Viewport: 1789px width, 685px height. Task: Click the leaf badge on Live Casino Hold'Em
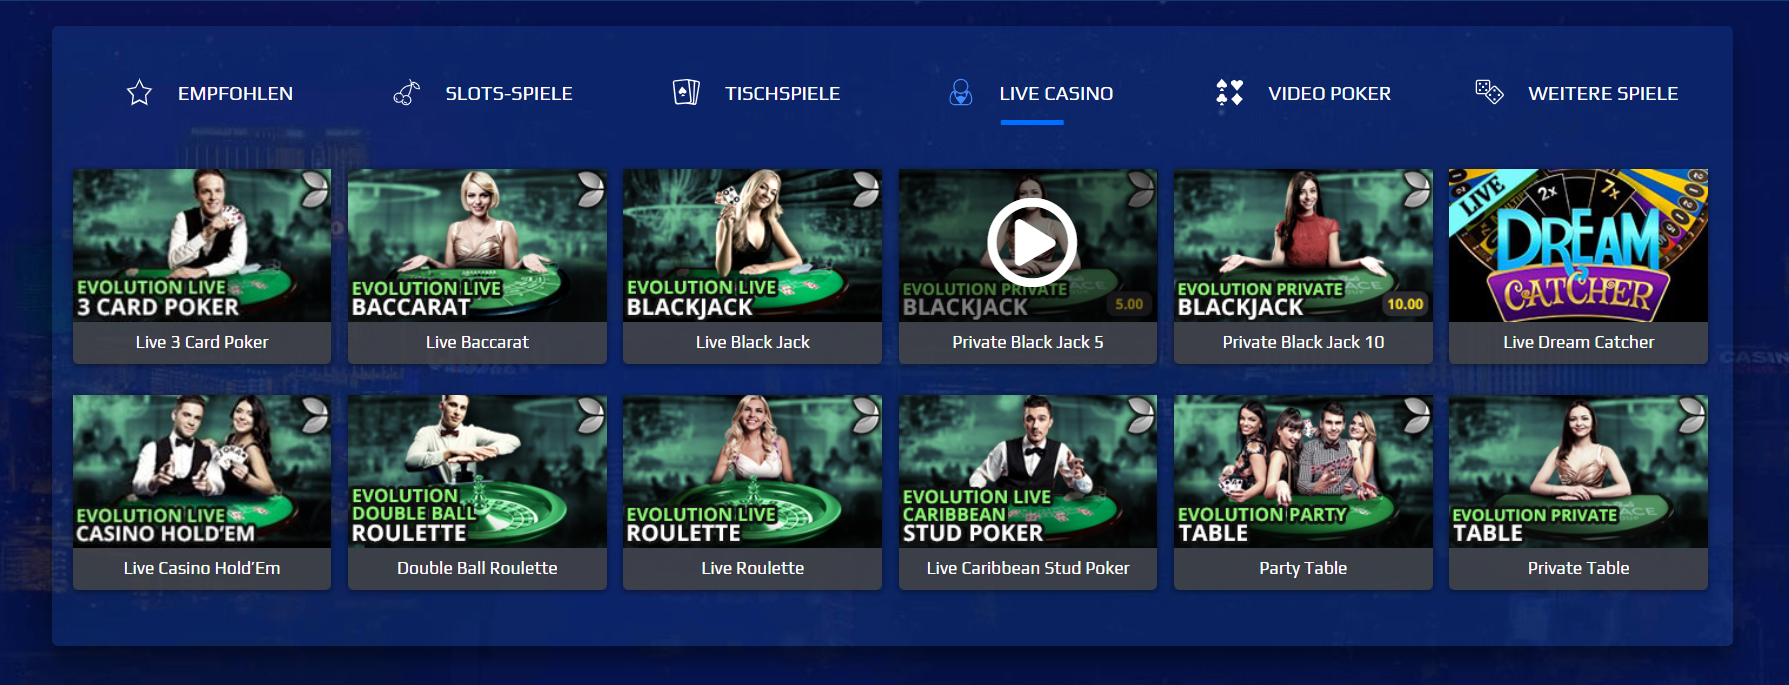pyautogui.click(x=315, y=414)
